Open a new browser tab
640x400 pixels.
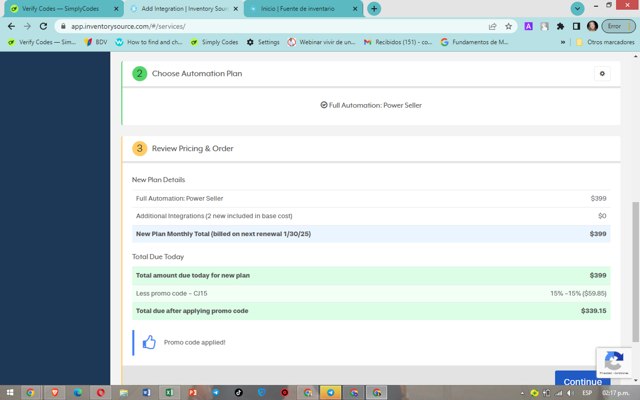374,9
